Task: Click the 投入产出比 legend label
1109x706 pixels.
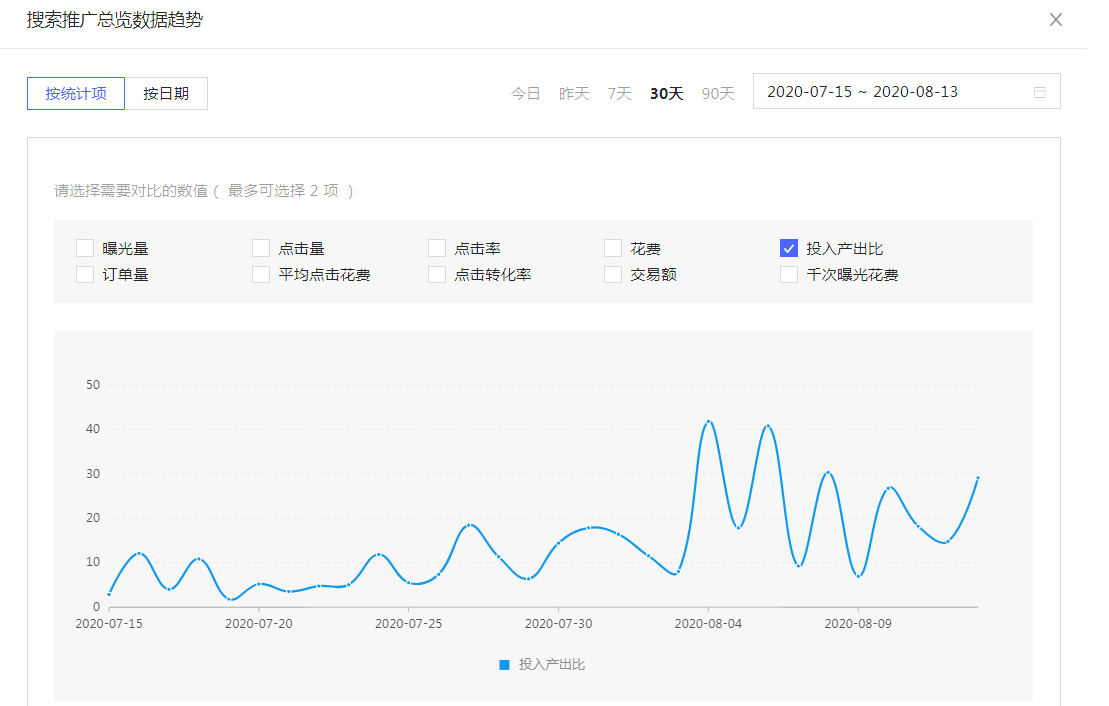Action: (552, 665)
